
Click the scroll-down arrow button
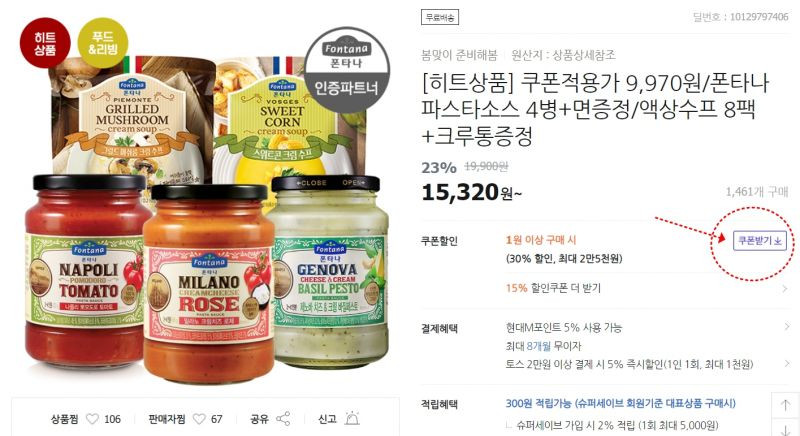point(785,427)
